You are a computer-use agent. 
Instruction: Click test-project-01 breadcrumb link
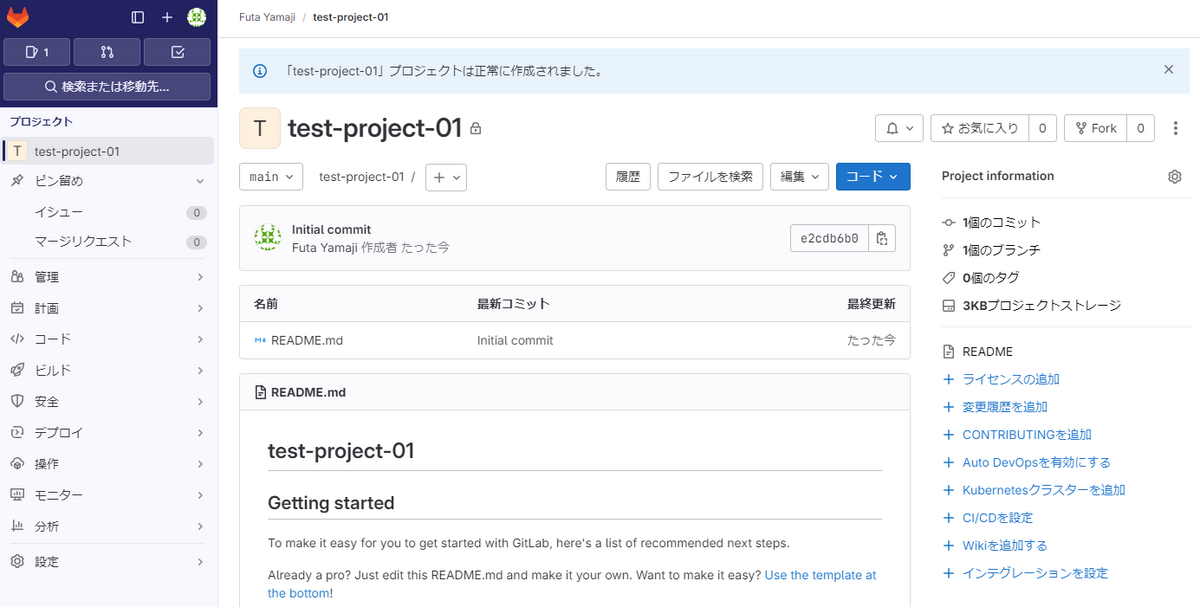(351, 18)
